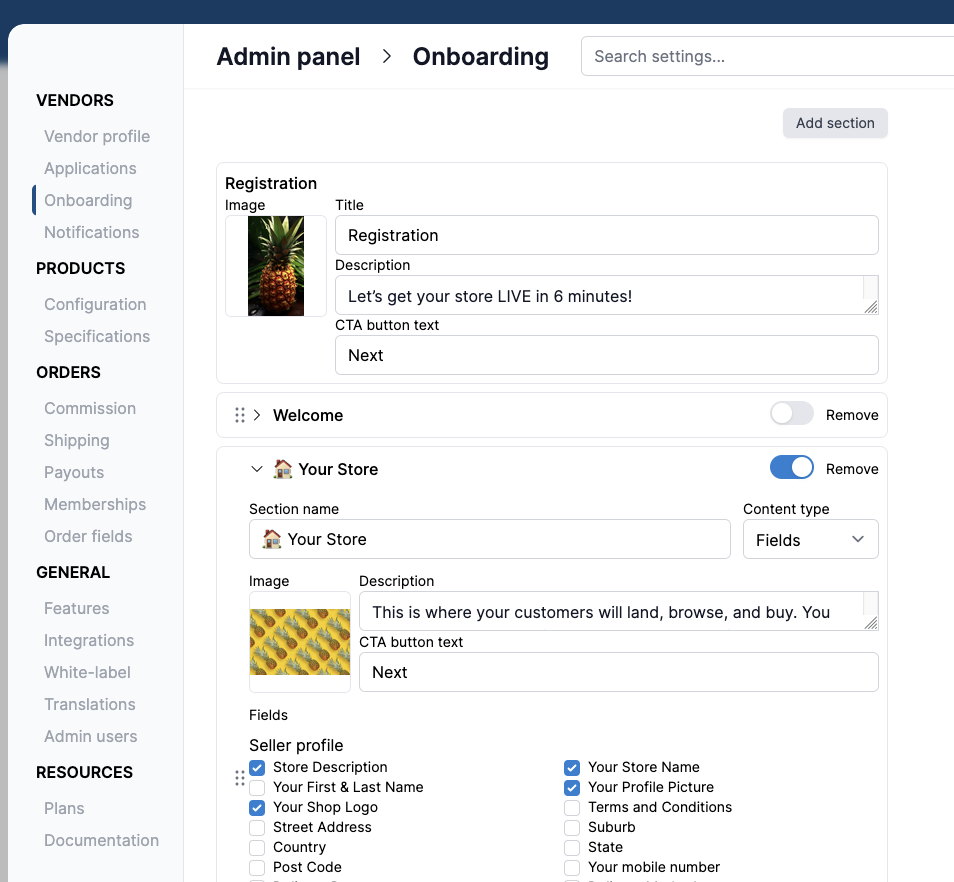Screen dimensions: 954x882
Task: Check the Country checkbox
Action: tap(257, 848)
